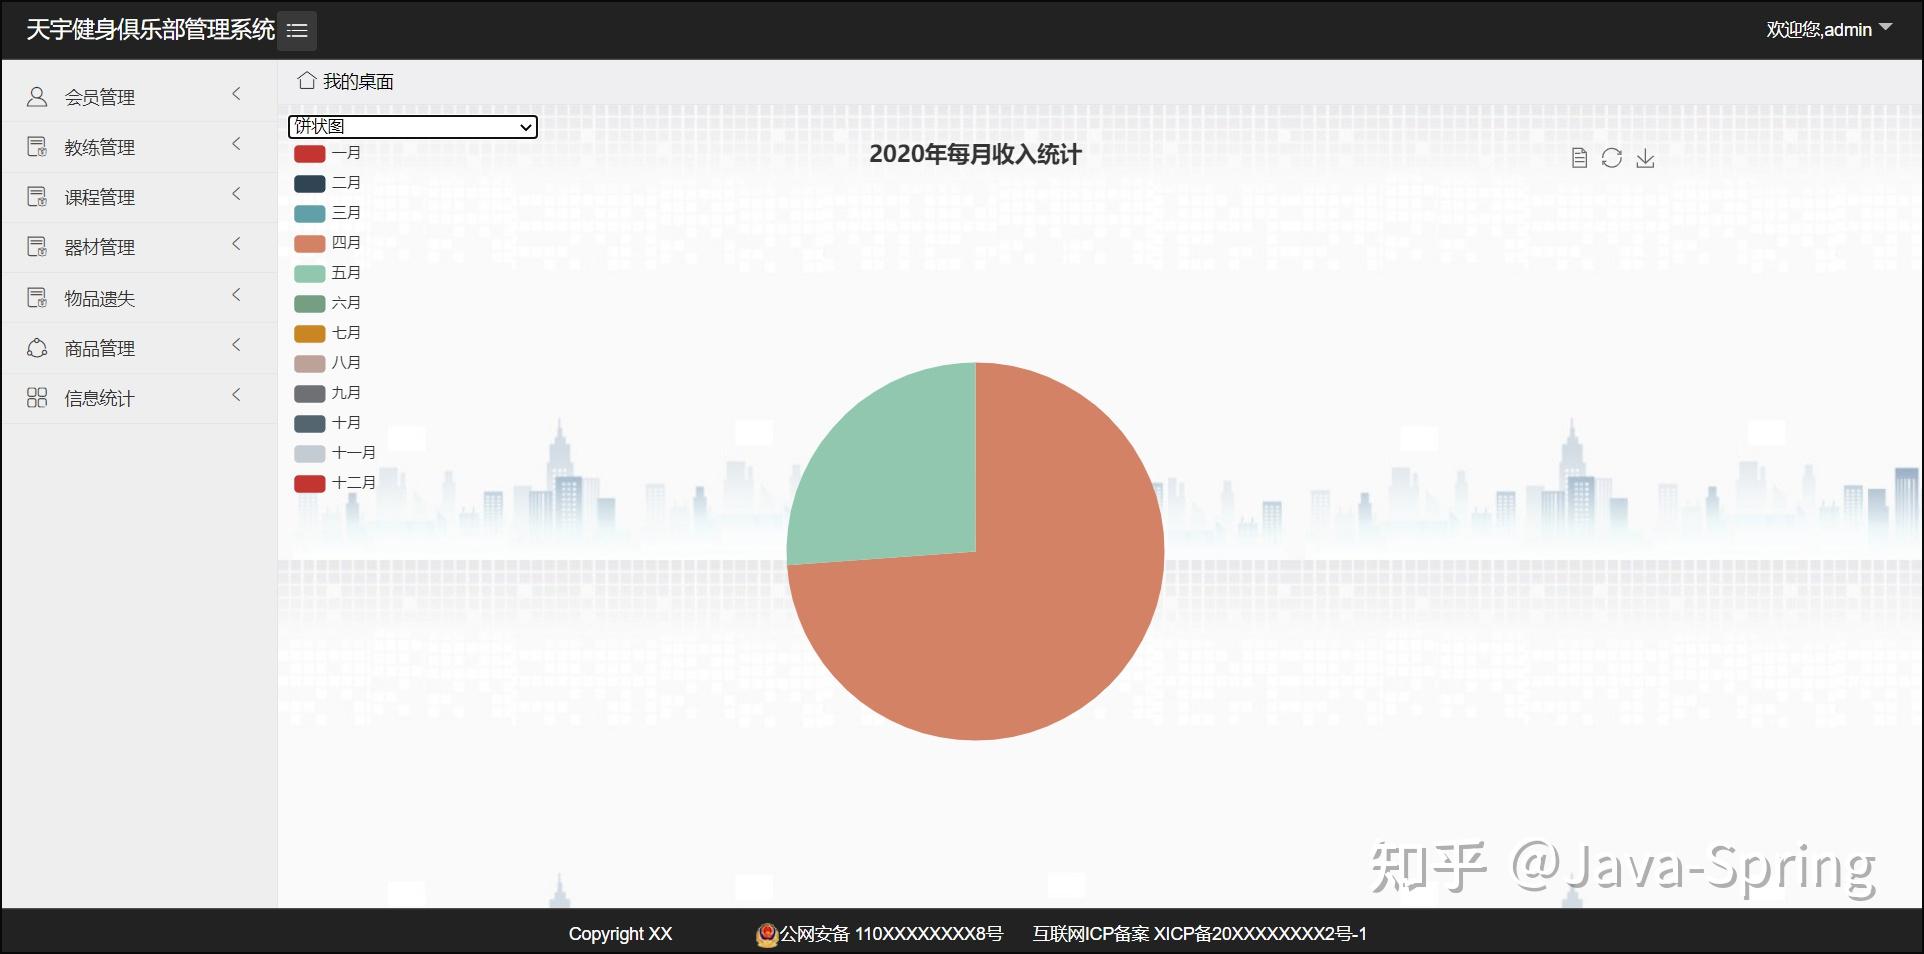Viewport: 1924px width, 954px height.
Task: Click the 我的桌面 breadcrumb home link
Action: pyautogui.click(x=344, y=80)
